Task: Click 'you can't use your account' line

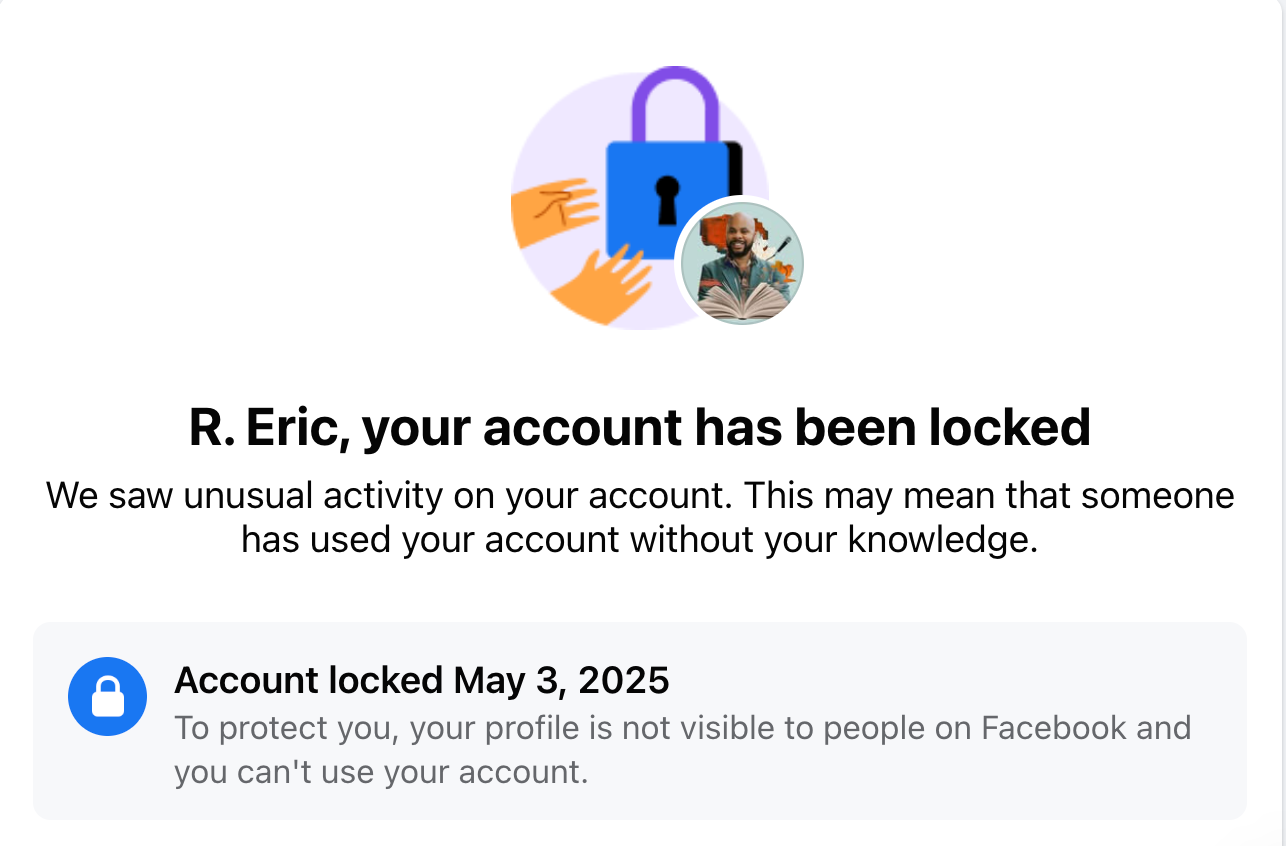Action: click(380, 771)
